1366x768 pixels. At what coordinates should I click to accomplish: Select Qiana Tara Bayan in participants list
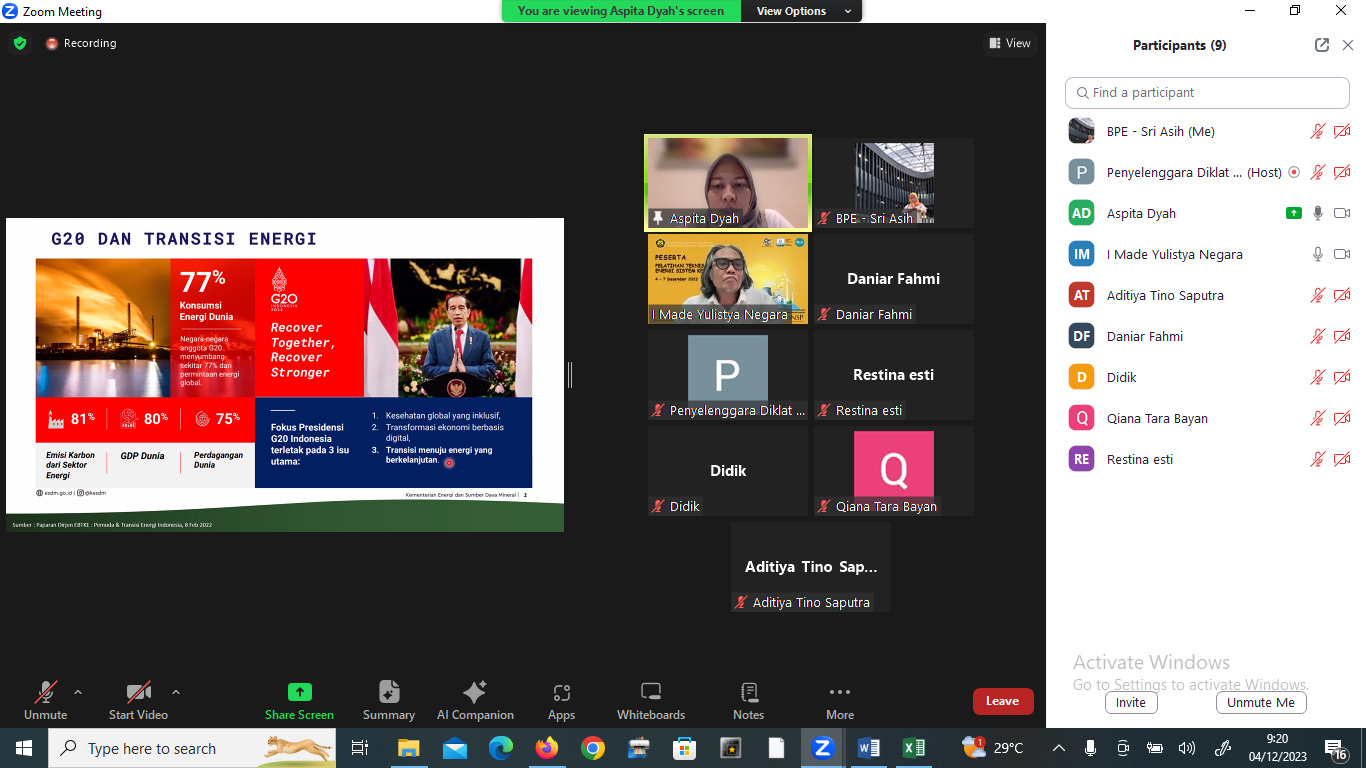[1209, 418]
